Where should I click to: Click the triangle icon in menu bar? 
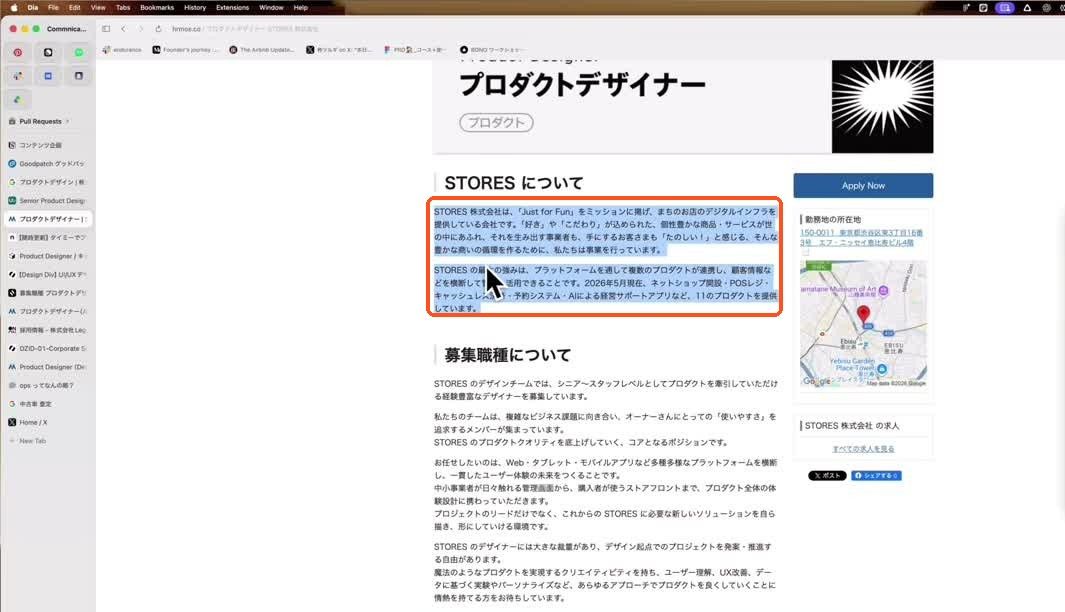coord(1027,7)
